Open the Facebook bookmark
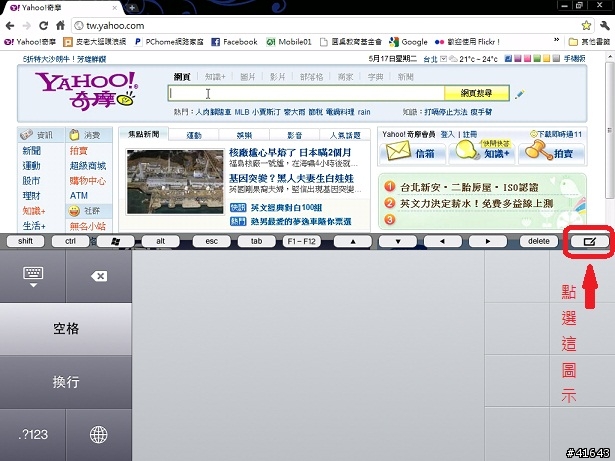The image size is (615, 461). coord(234,42)
